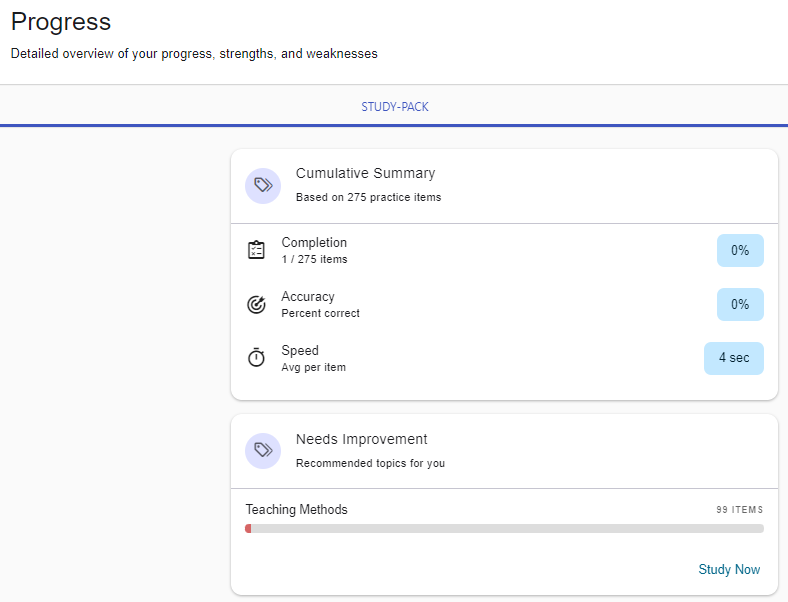788x602 pixels.
Task: Switch to the STUDY-PACK tab
Action: click(x=394, y=106)
